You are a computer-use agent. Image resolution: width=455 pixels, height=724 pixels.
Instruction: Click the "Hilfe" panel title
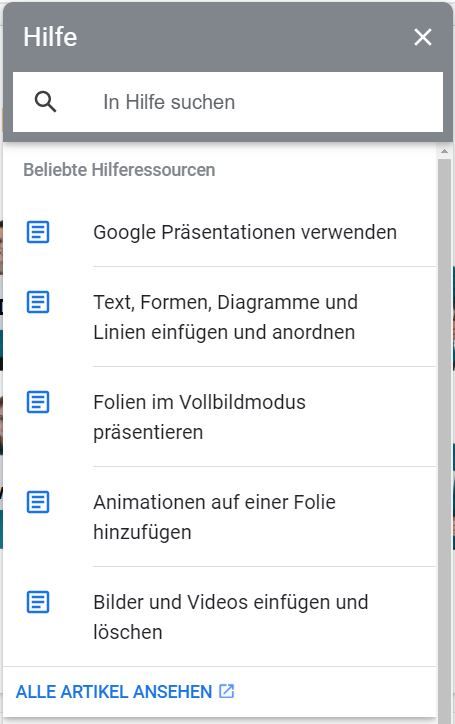click(50, 37)
